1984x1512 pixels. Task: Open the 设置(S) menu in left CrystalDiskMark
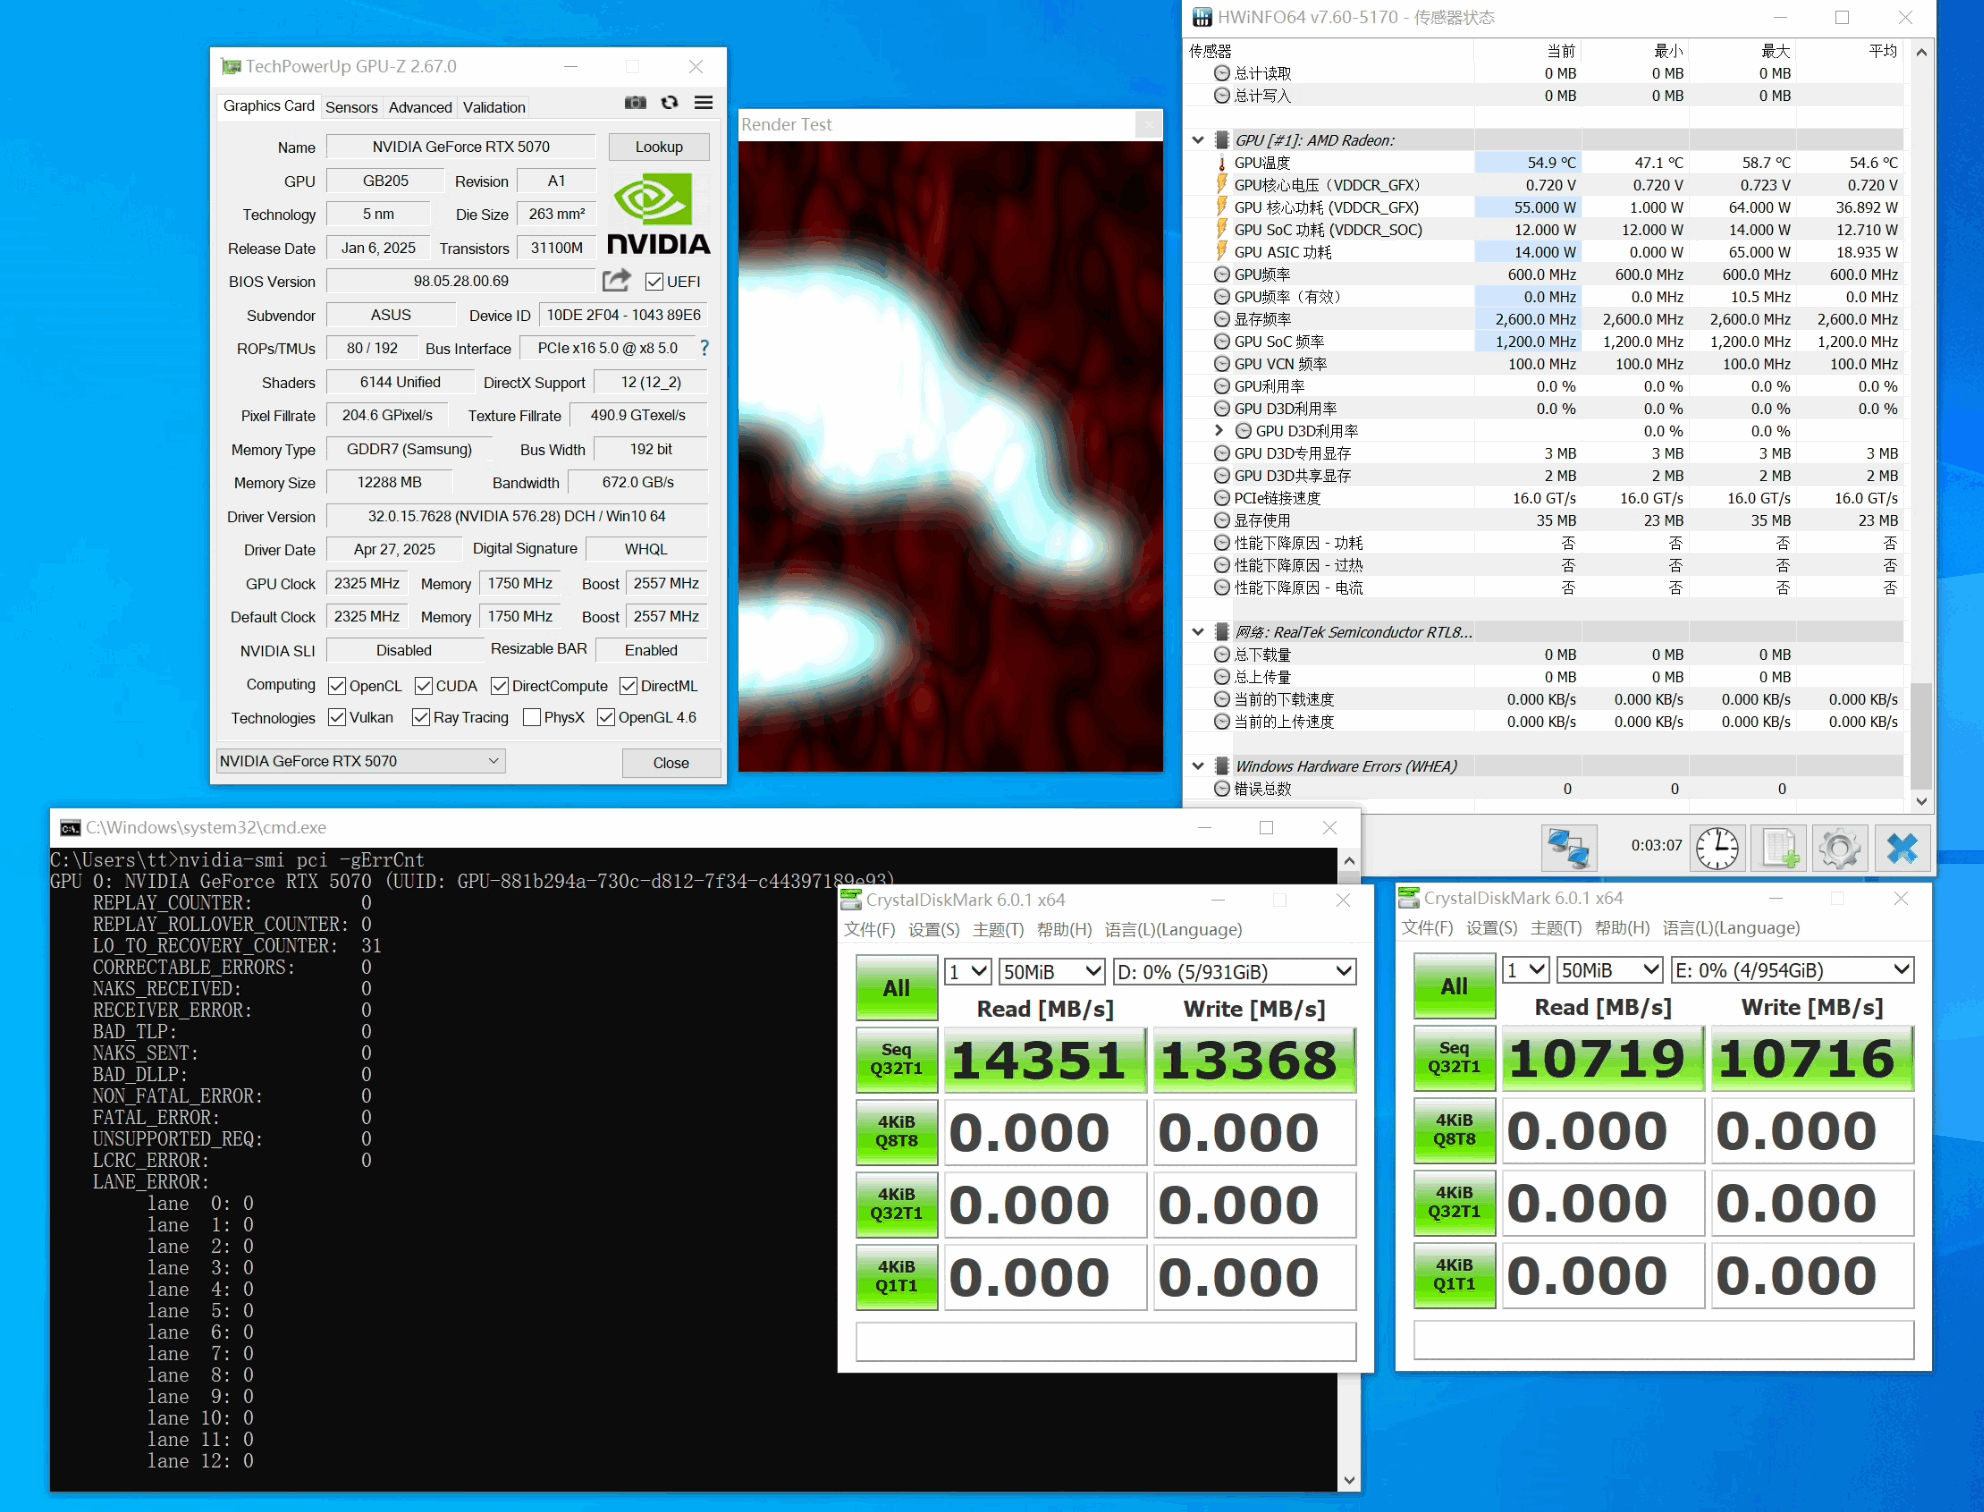tap(933, 930)
